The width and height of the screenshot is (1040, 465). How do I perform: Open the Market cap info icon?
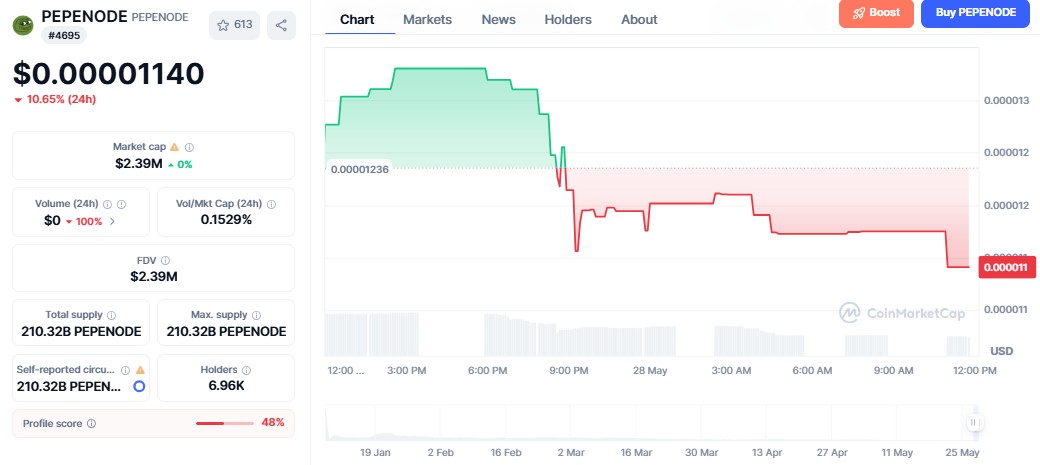pos(189,147)
